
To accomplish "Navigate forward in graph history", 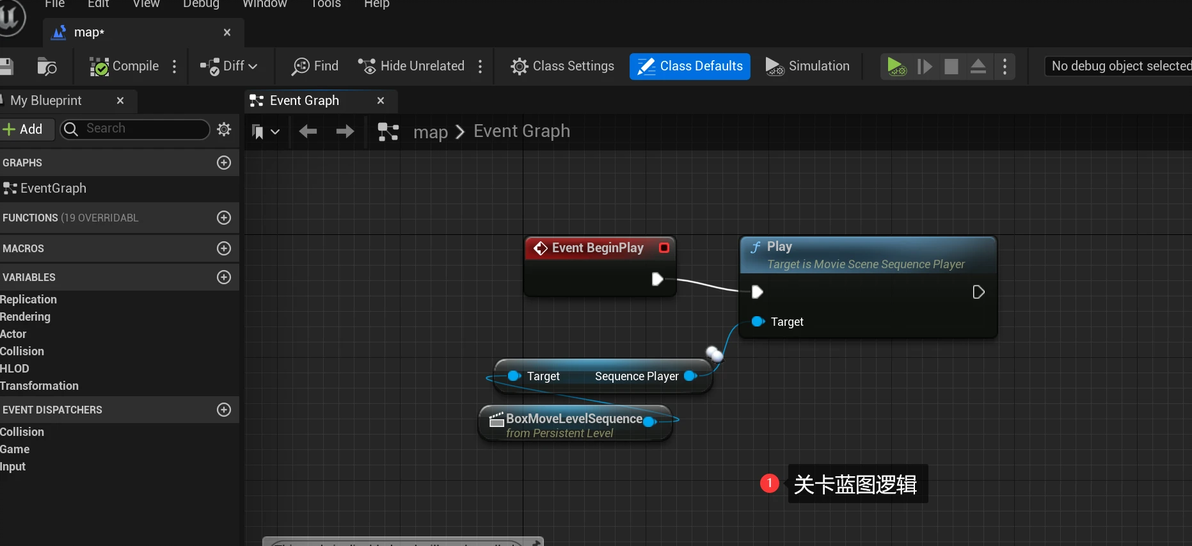I will pos(345,131).
